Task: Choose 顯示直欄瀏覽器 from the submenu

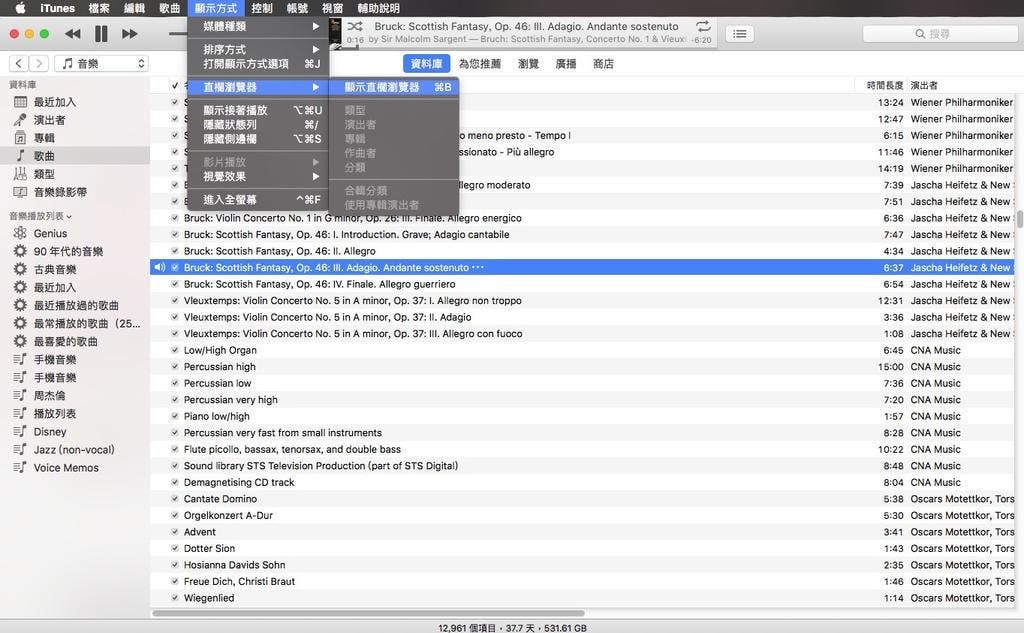Action: [383, 87]
